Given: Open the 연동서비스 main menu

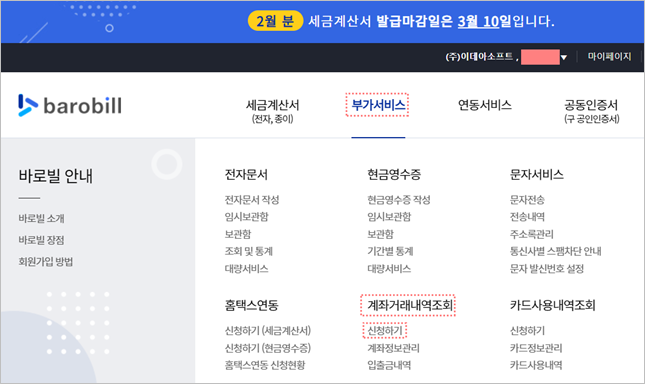Looking at the screenshot, I should pos(485,105).
